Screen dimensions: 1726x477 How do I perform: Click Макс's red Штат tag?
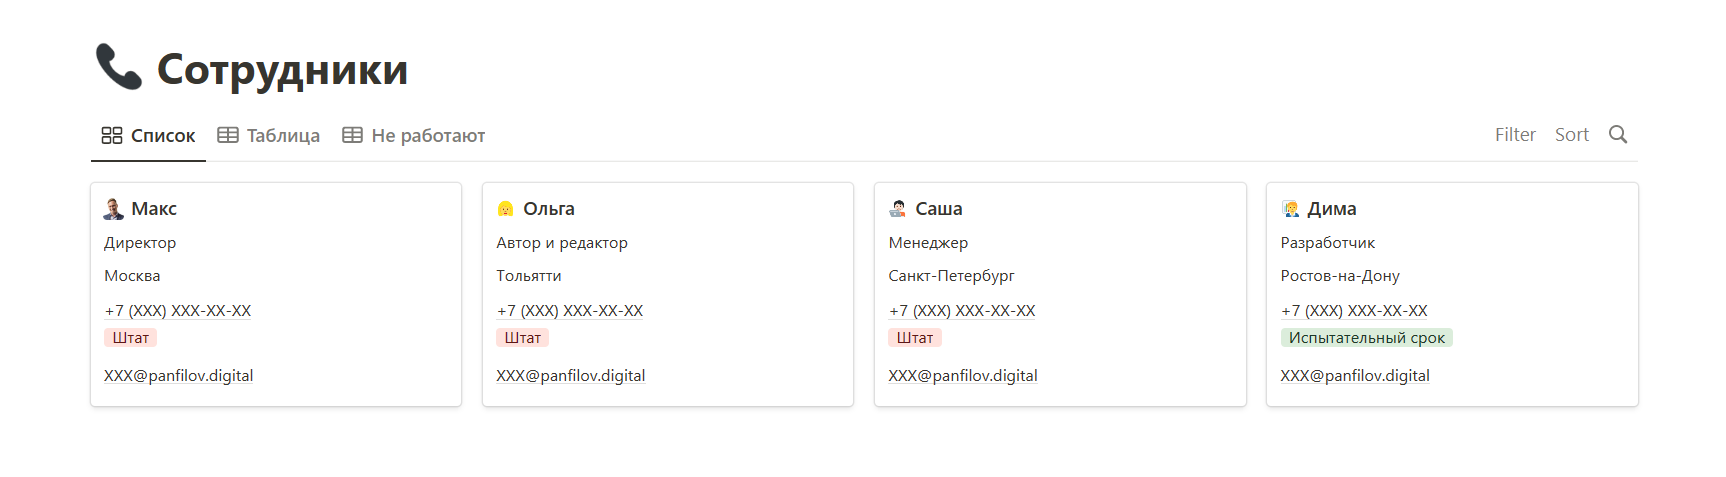tap(131, 338)
